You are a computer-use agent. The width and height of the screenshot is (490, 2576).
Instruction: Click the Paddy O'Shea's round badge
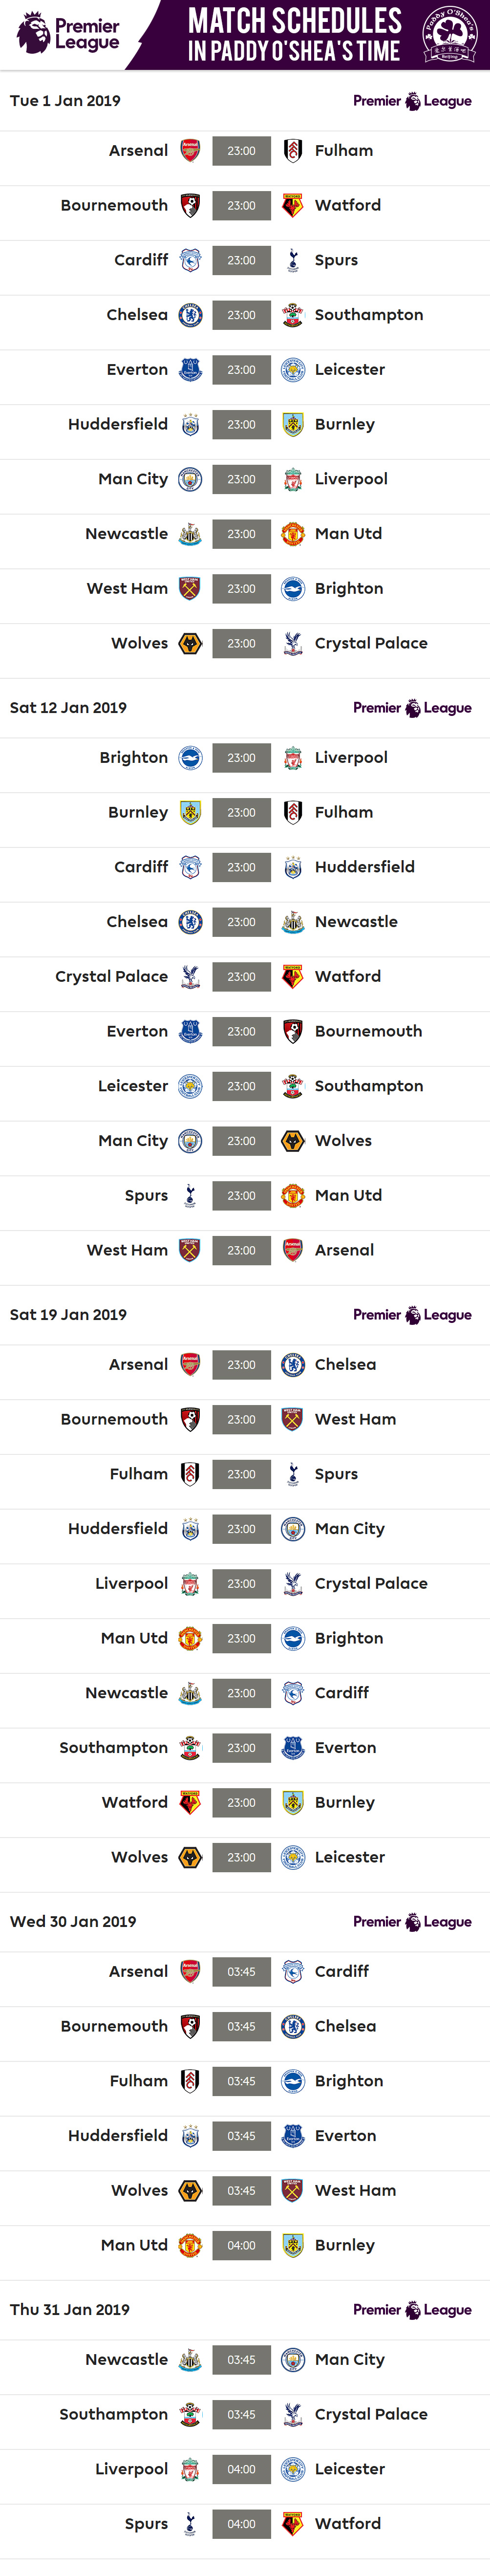point(449,34)
